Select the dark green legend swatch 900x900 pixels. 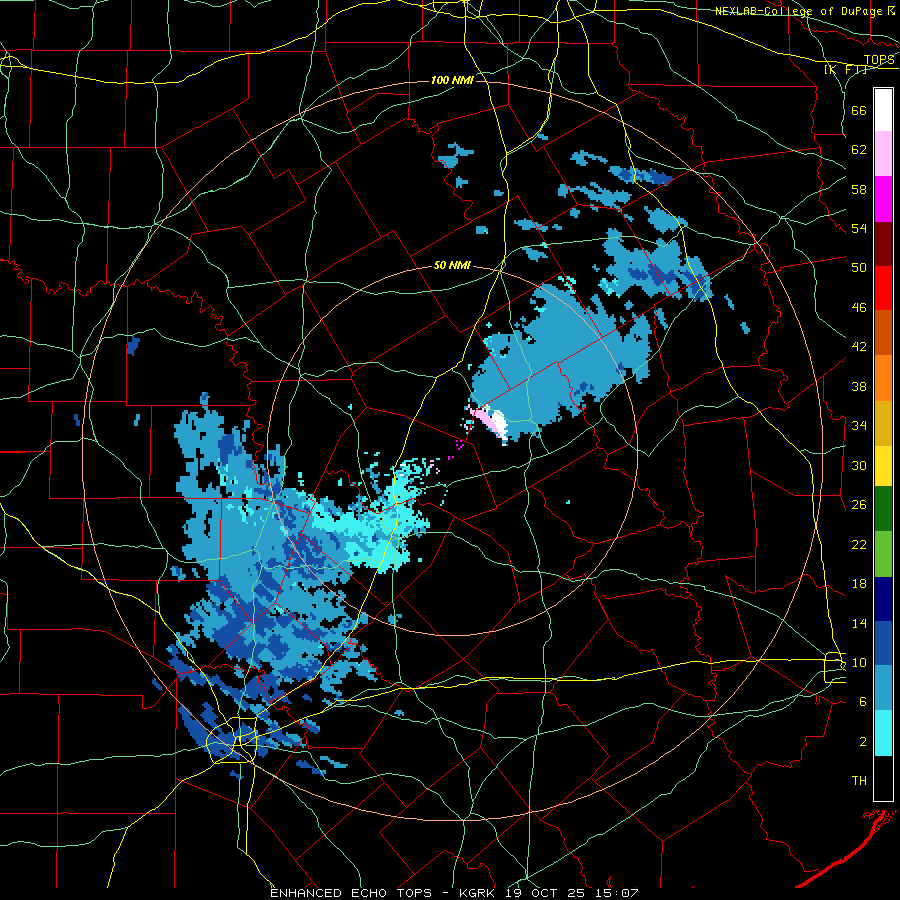[x=883, y=509]
